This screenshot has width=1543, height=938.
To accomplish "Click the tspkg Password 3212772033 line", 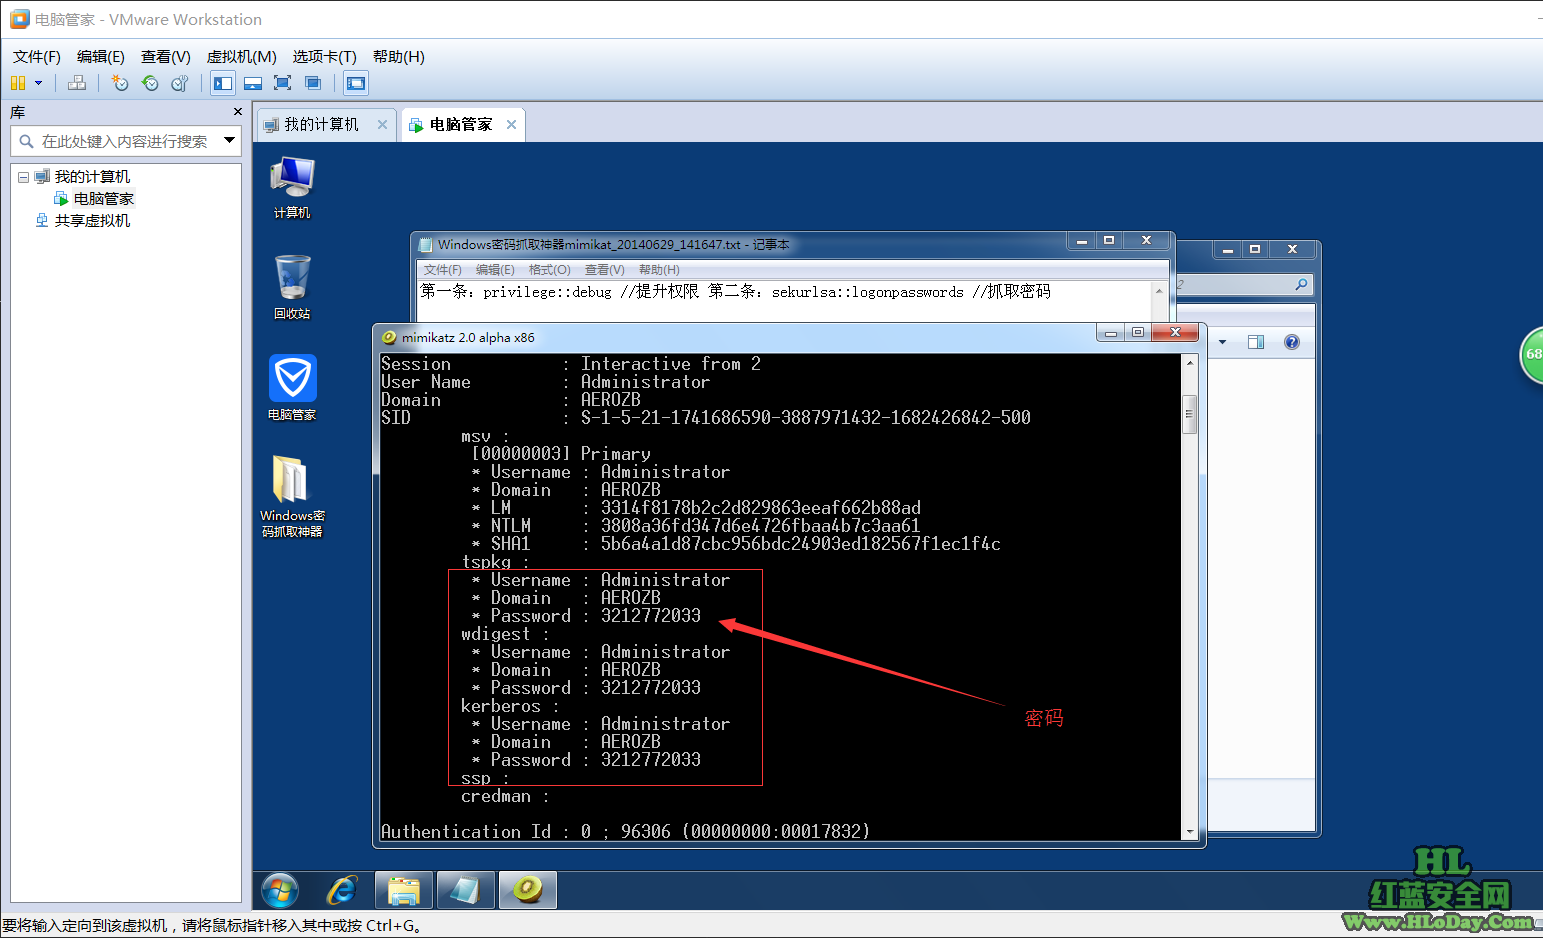I will (586, 616).
